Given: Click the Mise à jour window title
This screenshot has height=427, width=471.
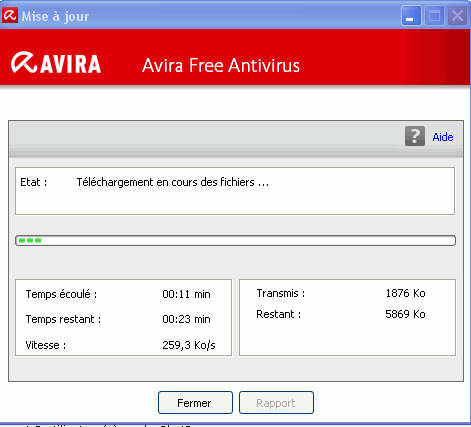Looking at the screenshot, I should tap(55, 16).
